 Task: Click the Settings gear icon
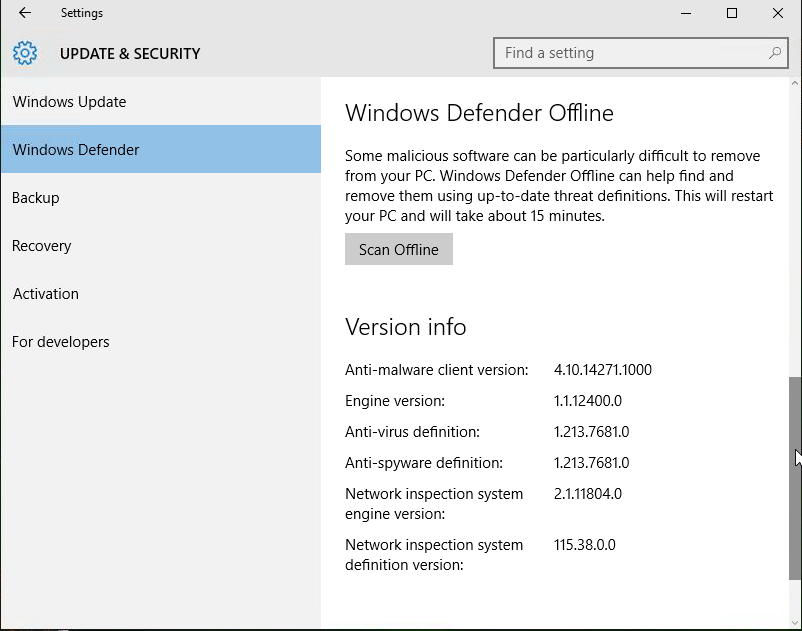tap(24, 52)
